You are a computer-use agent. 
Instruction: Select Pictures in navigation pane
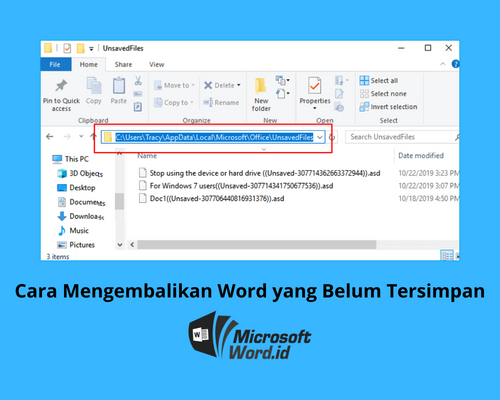76,245
